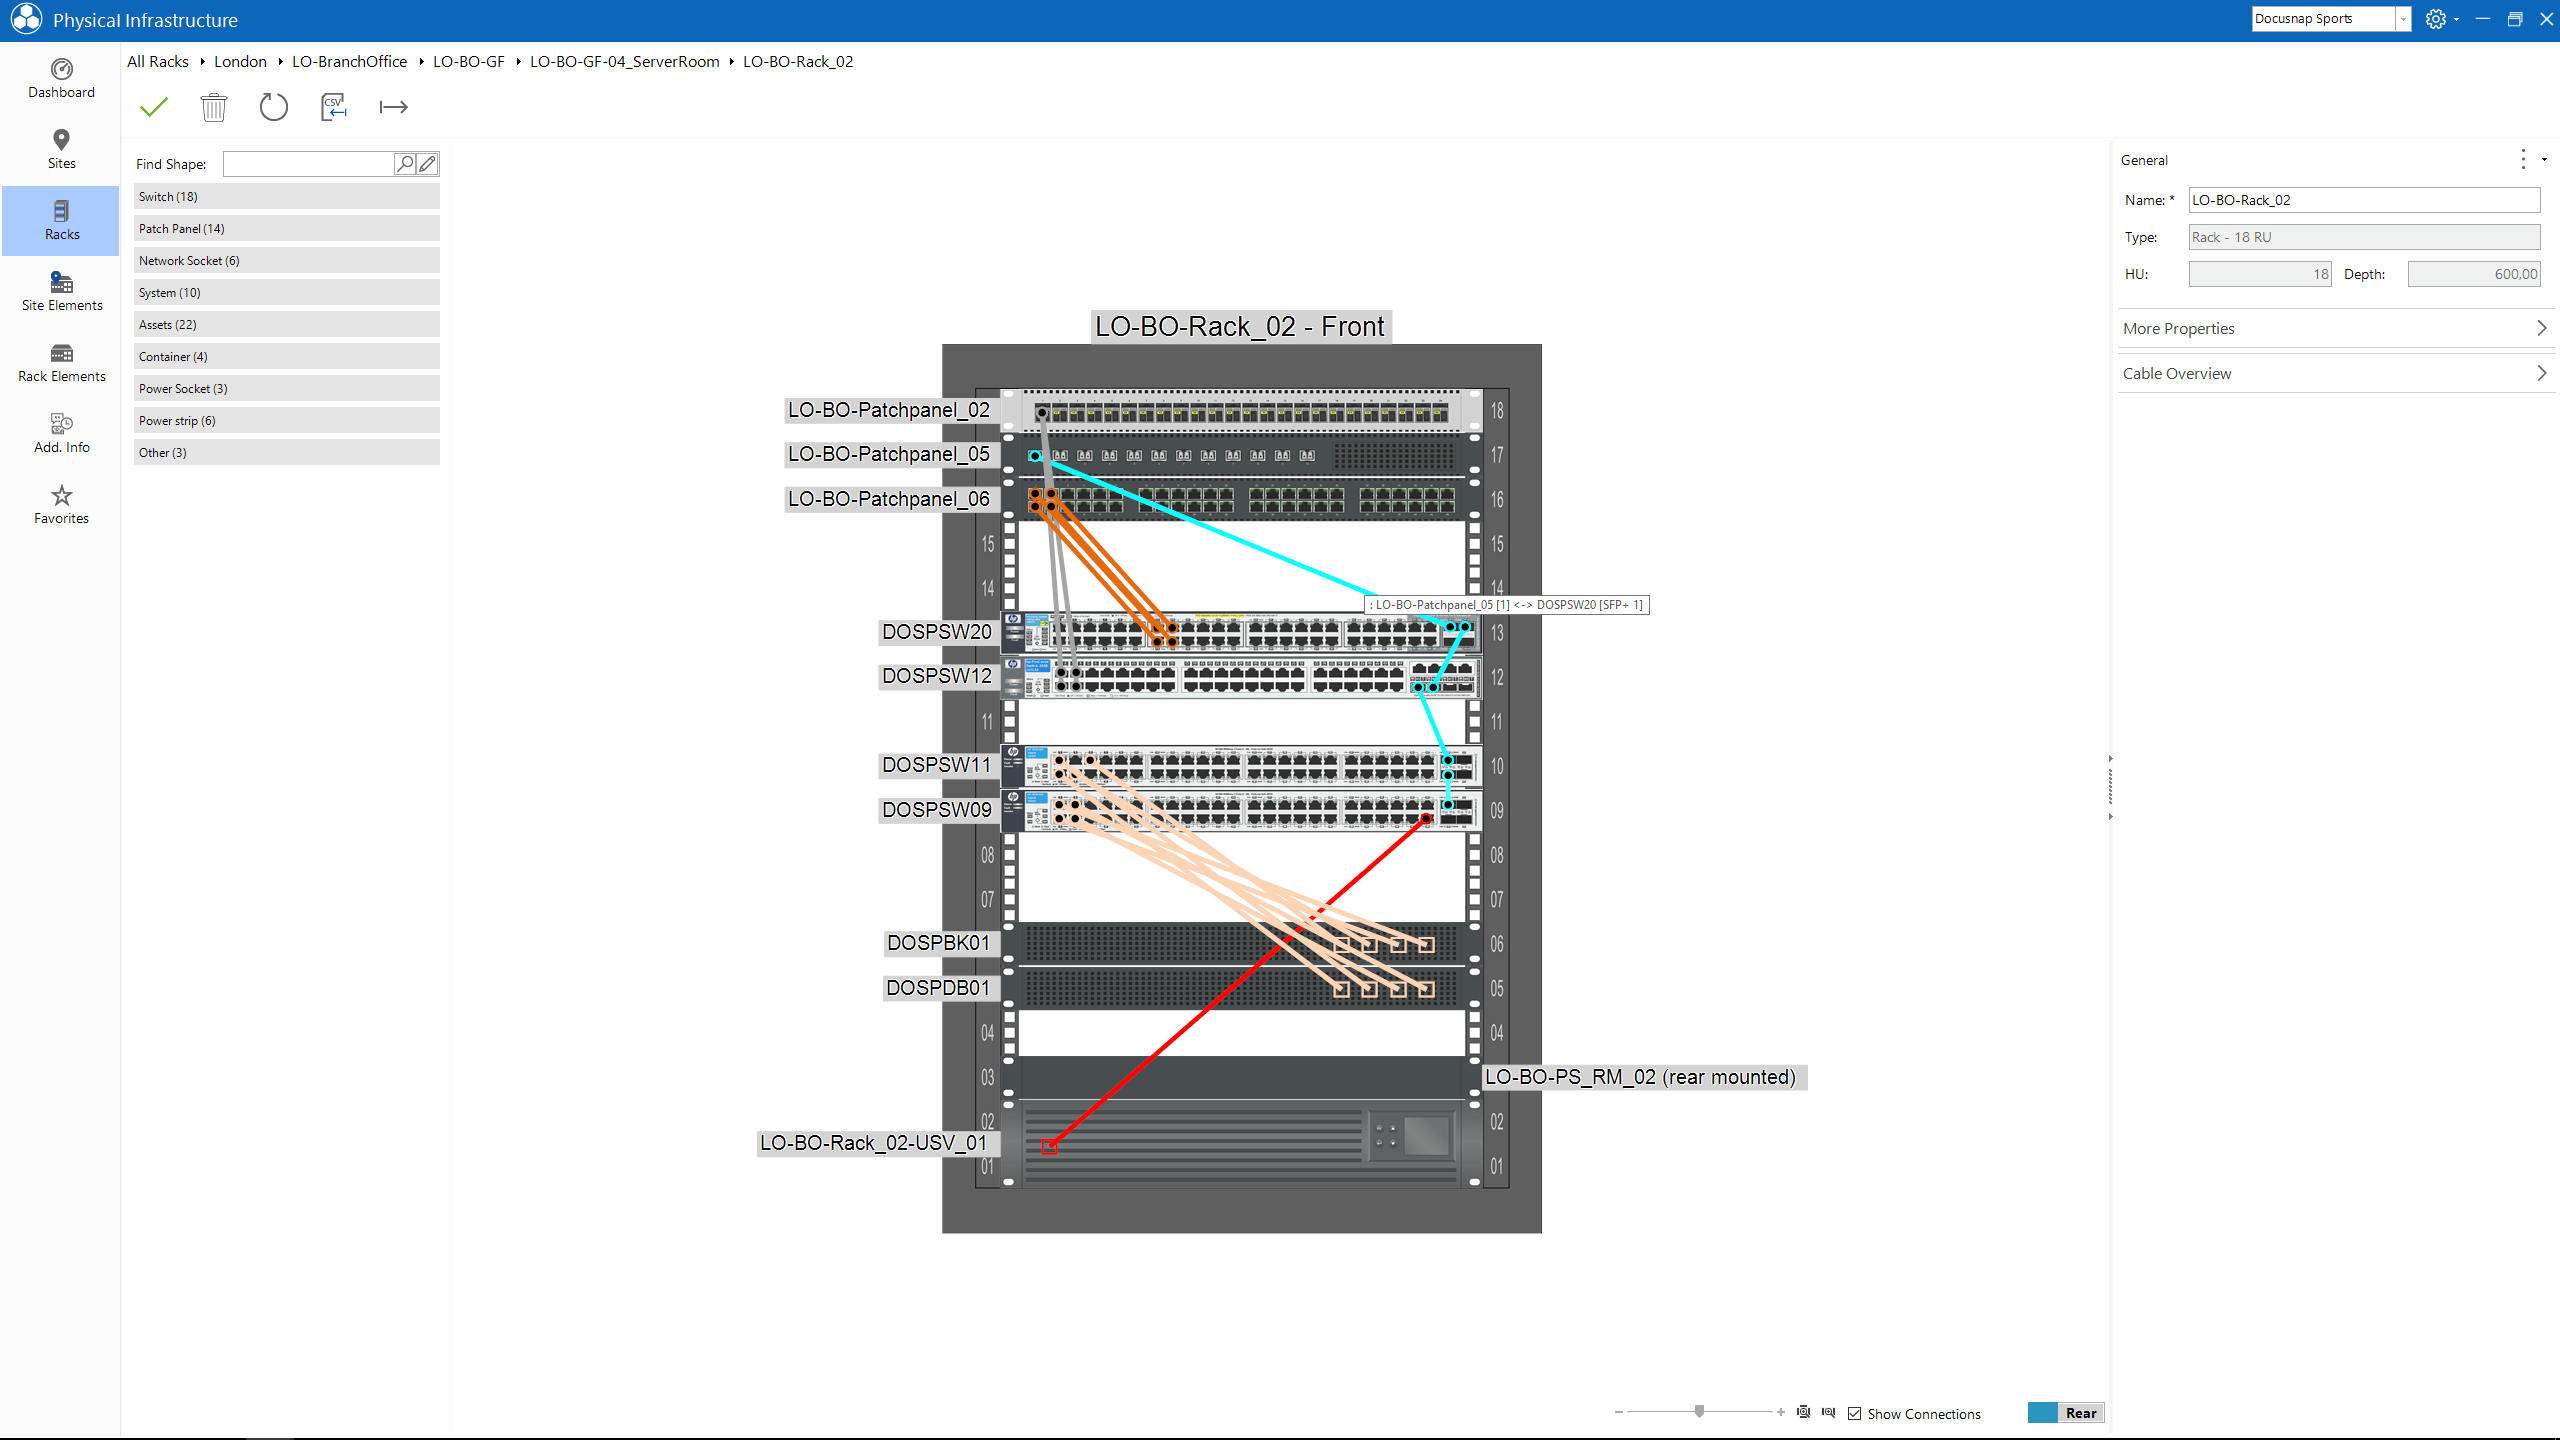
Task: Select the Add. Info sidebar icon
Action: coord(61,432)
